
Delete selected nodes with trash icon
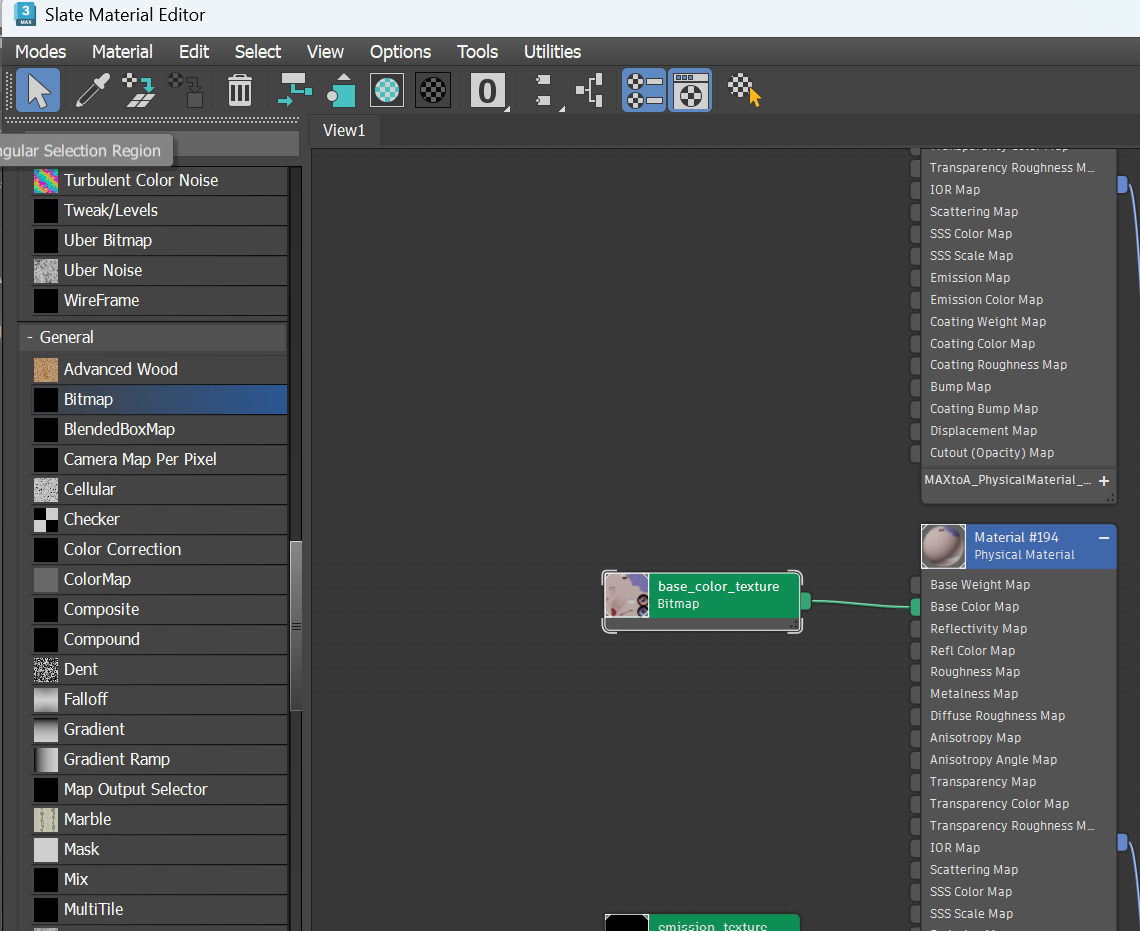point(239,91)
